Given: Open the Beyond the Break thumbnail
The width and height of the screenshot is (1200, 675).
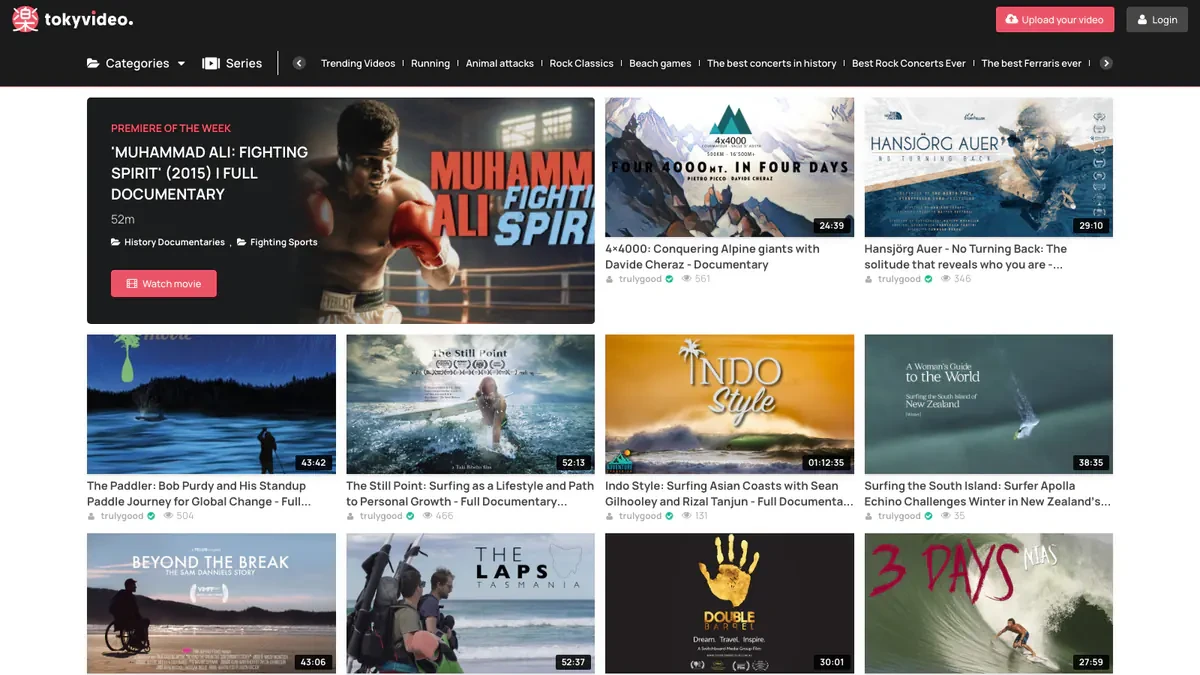Looking at the screenshot, I should 211,603.
